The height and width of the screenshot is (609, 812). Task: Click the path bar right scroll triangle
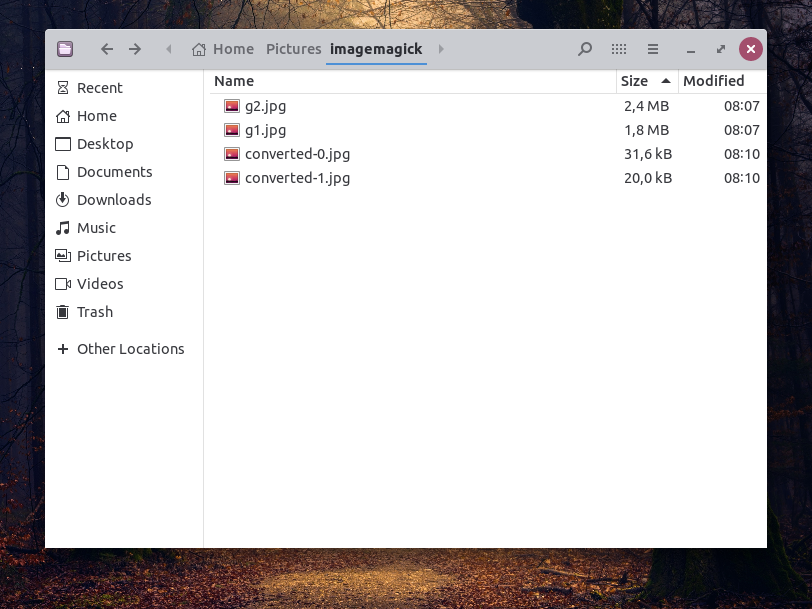pyautogui.click(x=441, y=49)
